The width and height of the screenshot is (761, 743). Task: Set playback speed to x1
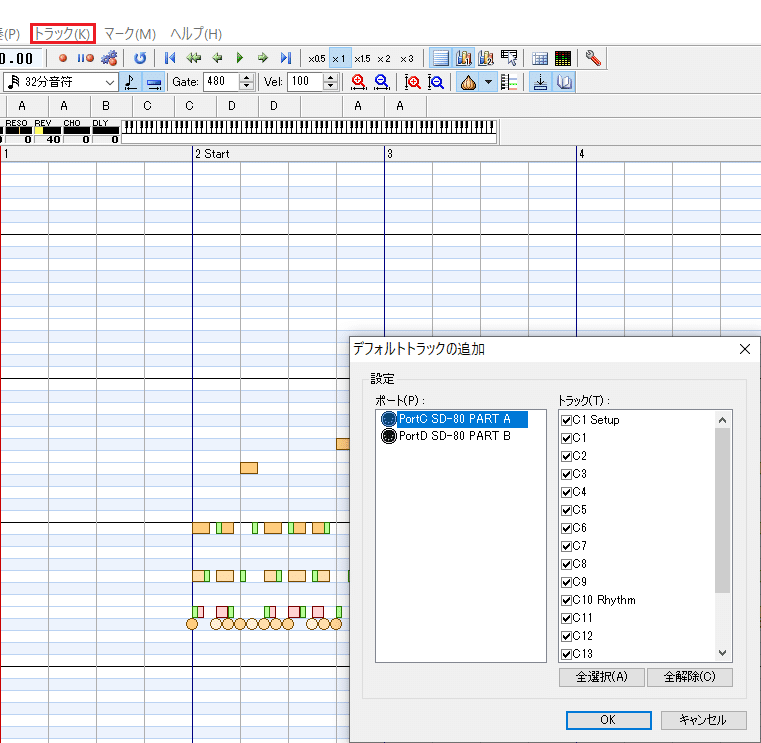click(x=339, y=59)
